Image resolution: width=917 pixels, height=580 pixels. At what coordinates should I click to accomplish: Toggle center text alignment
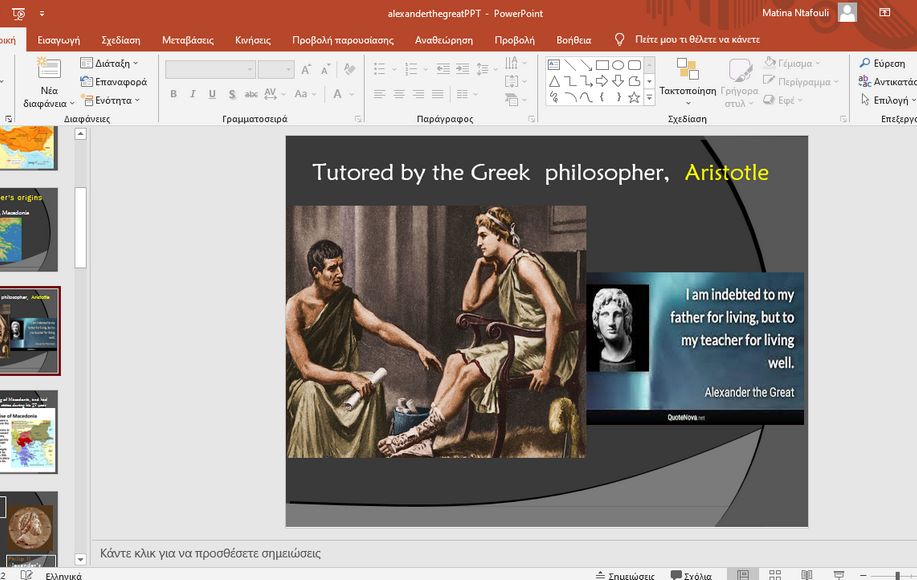point(399,94)
